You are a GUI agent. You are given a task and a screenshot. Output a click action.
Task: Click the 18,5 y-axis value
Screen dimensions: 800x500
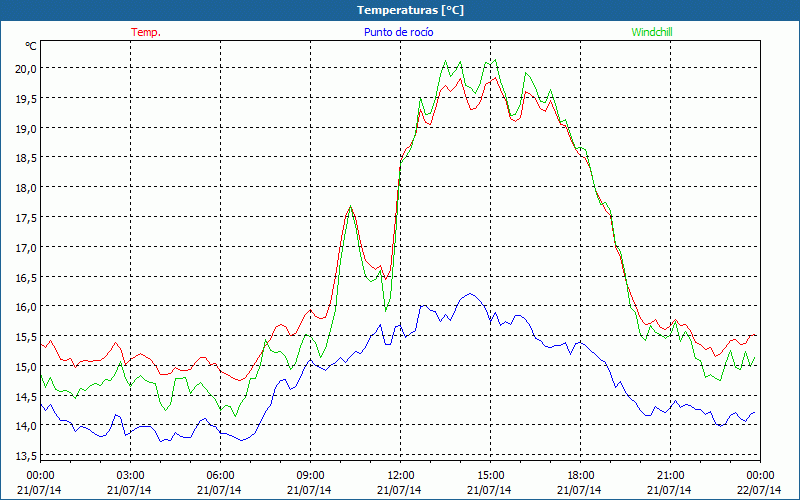(27, 158)
